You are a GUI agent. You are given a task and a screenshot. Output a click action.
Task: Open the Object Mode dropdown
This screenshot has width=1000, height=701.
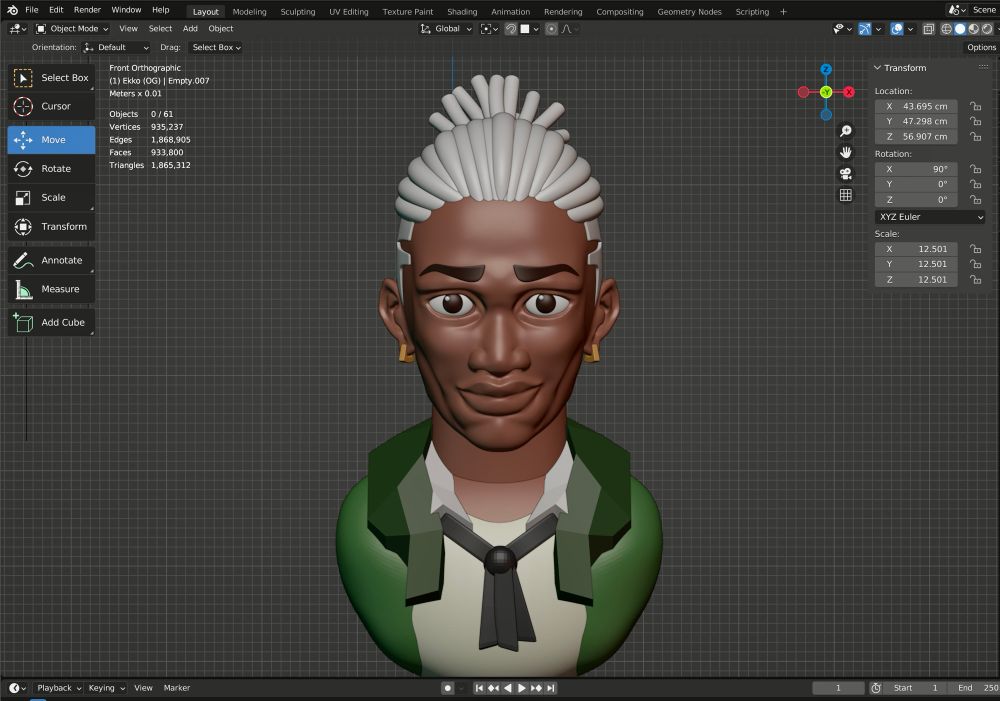point(72,29)
